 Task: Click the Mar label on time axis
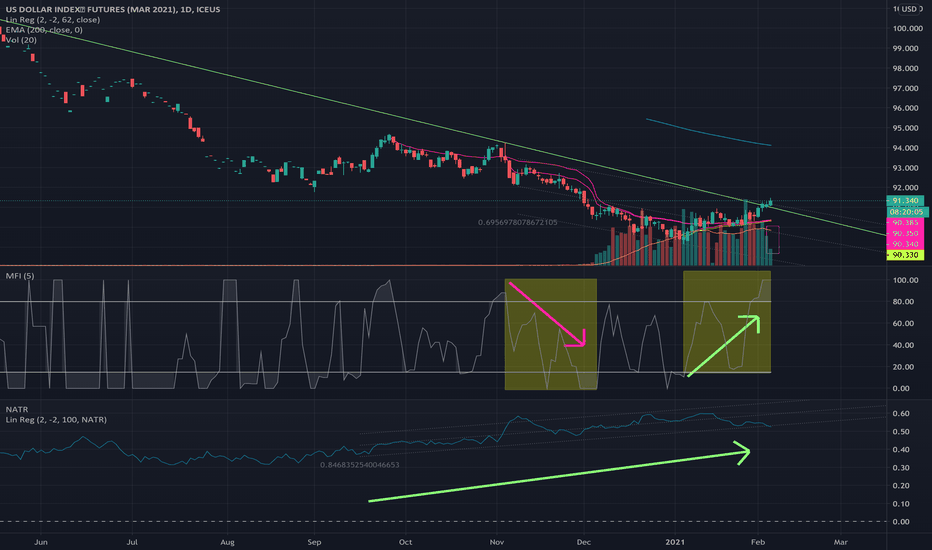[x=840, y=542]
